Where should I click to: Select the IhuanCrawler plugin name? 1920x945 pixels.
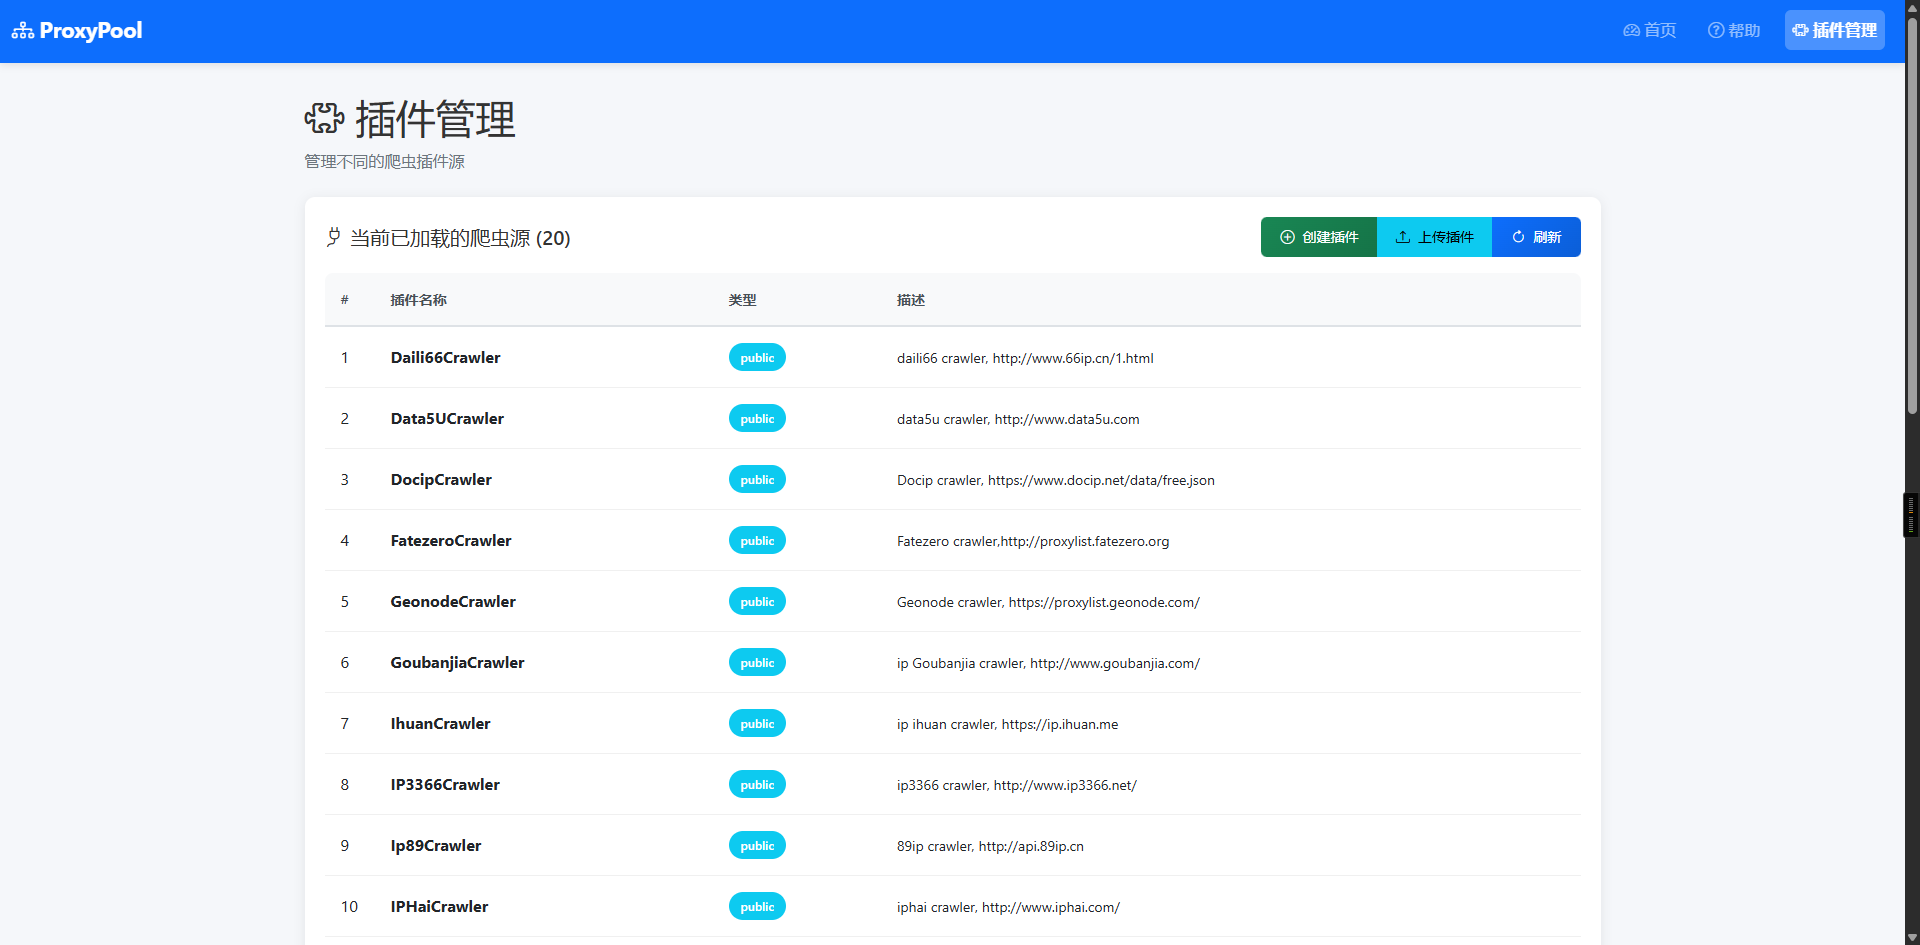pyautogui.click(x=440, y=724)
